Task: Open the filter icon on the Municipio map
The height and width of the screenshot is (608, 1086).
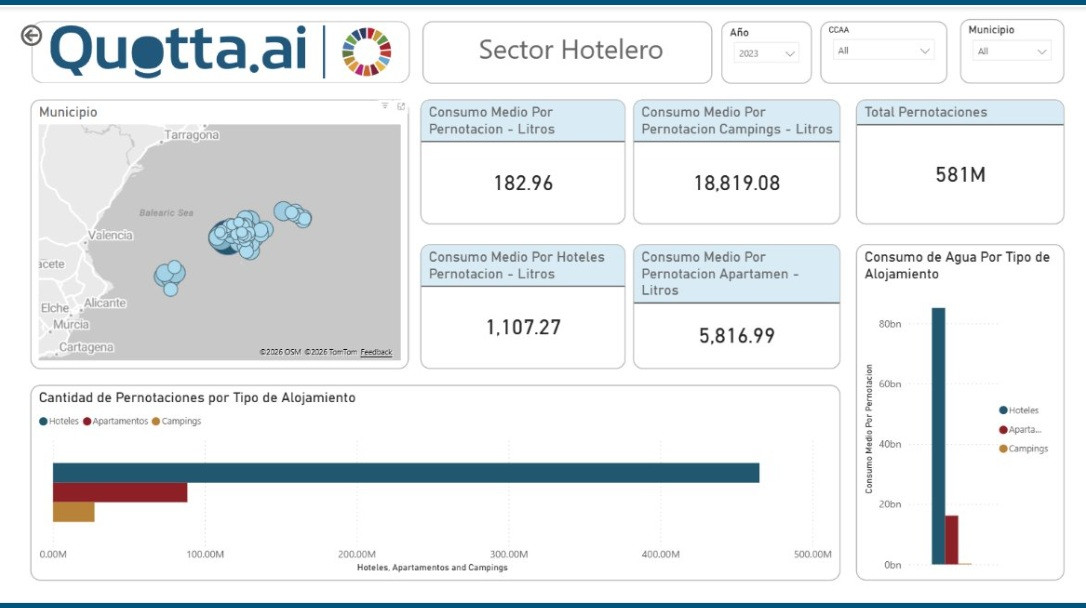Action: pos(385,106)
